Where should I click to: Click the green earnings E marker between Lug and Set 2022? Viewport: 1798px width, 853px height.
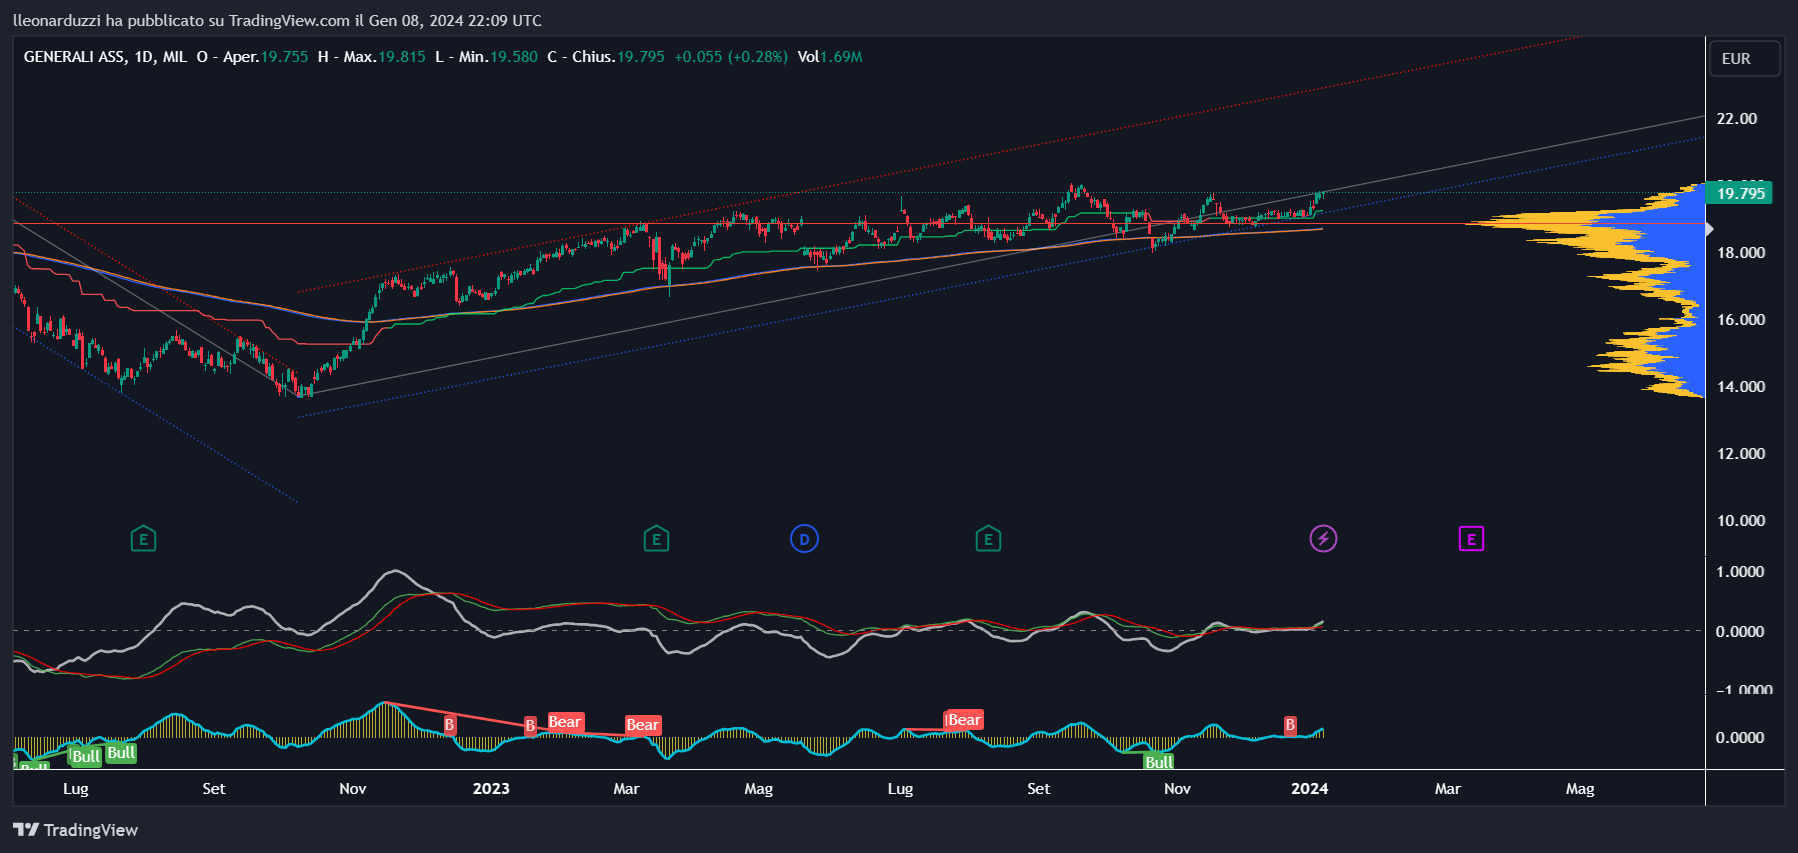pyautogui.click(x=143, y=540)
